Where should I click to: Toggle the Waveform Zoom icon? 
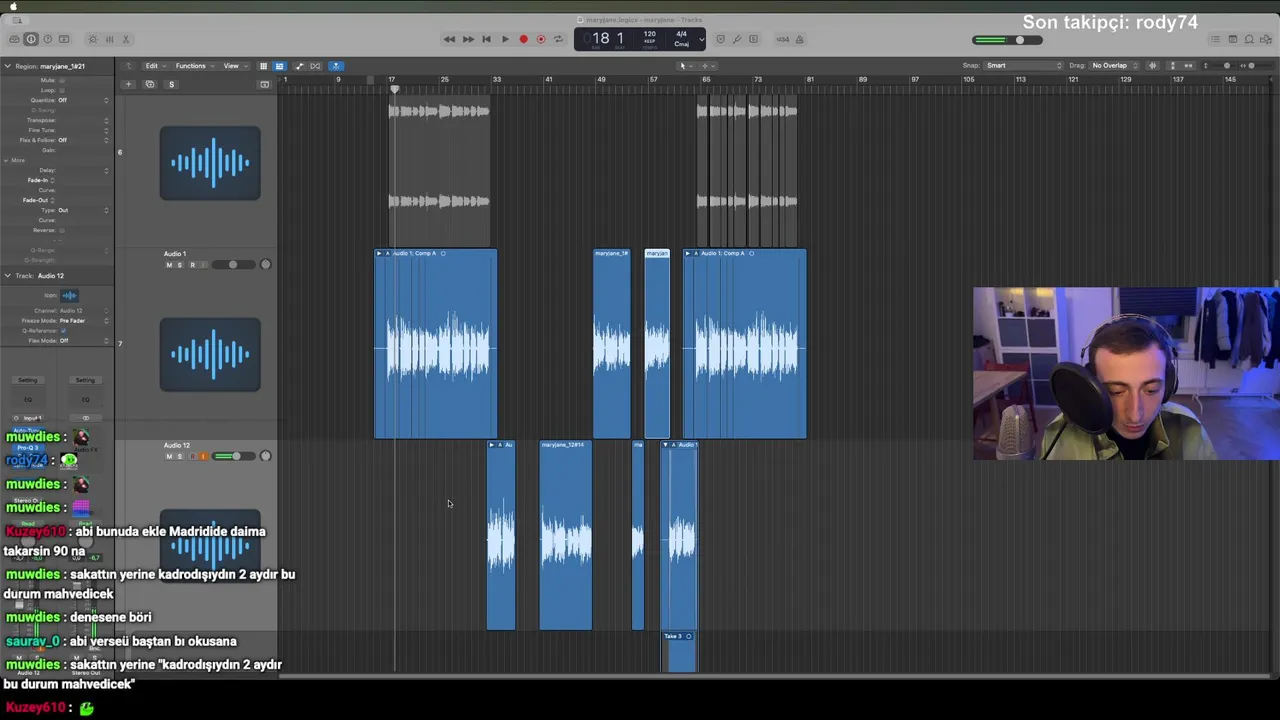[x=1152, y=66]
